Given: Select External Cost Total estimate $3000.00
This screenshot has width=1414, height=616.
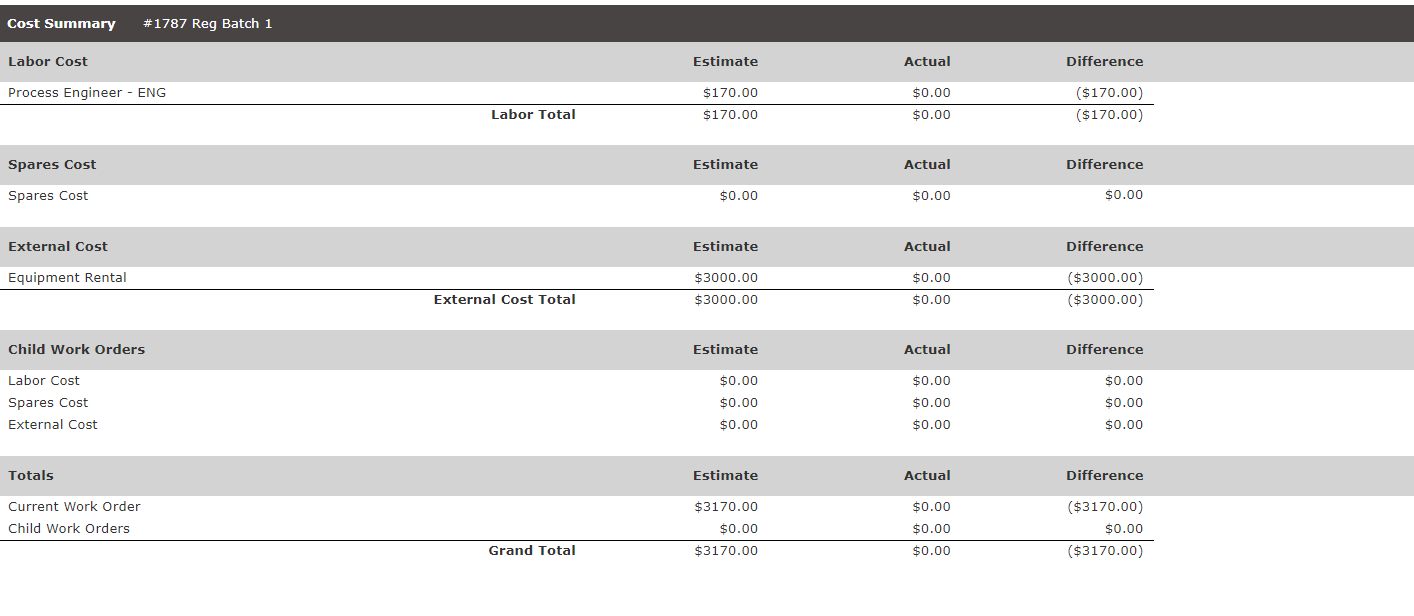Looking at the screenshot, I should pos(726,300).
